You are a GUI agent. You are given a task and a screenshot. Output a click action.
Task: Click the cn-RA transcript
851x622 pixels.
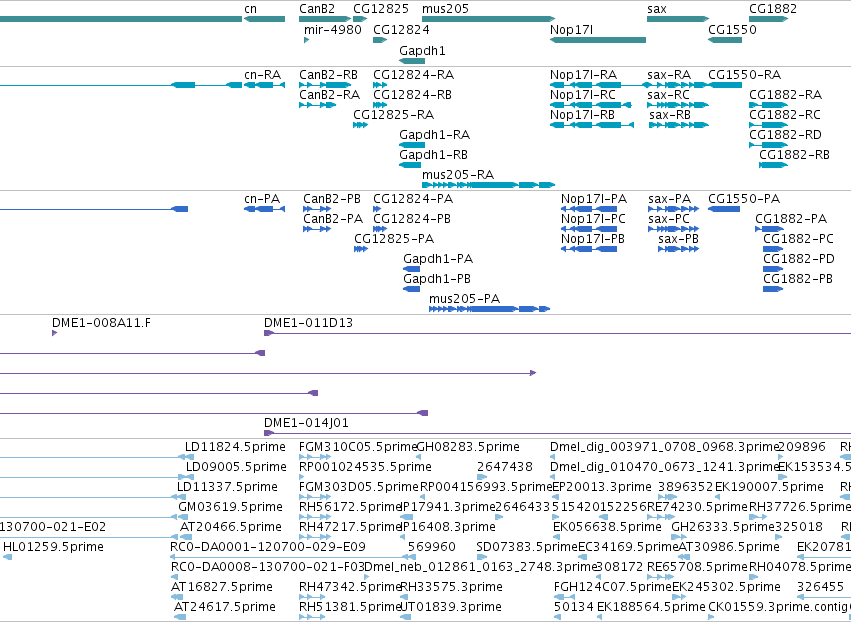(x=264, y=85)
